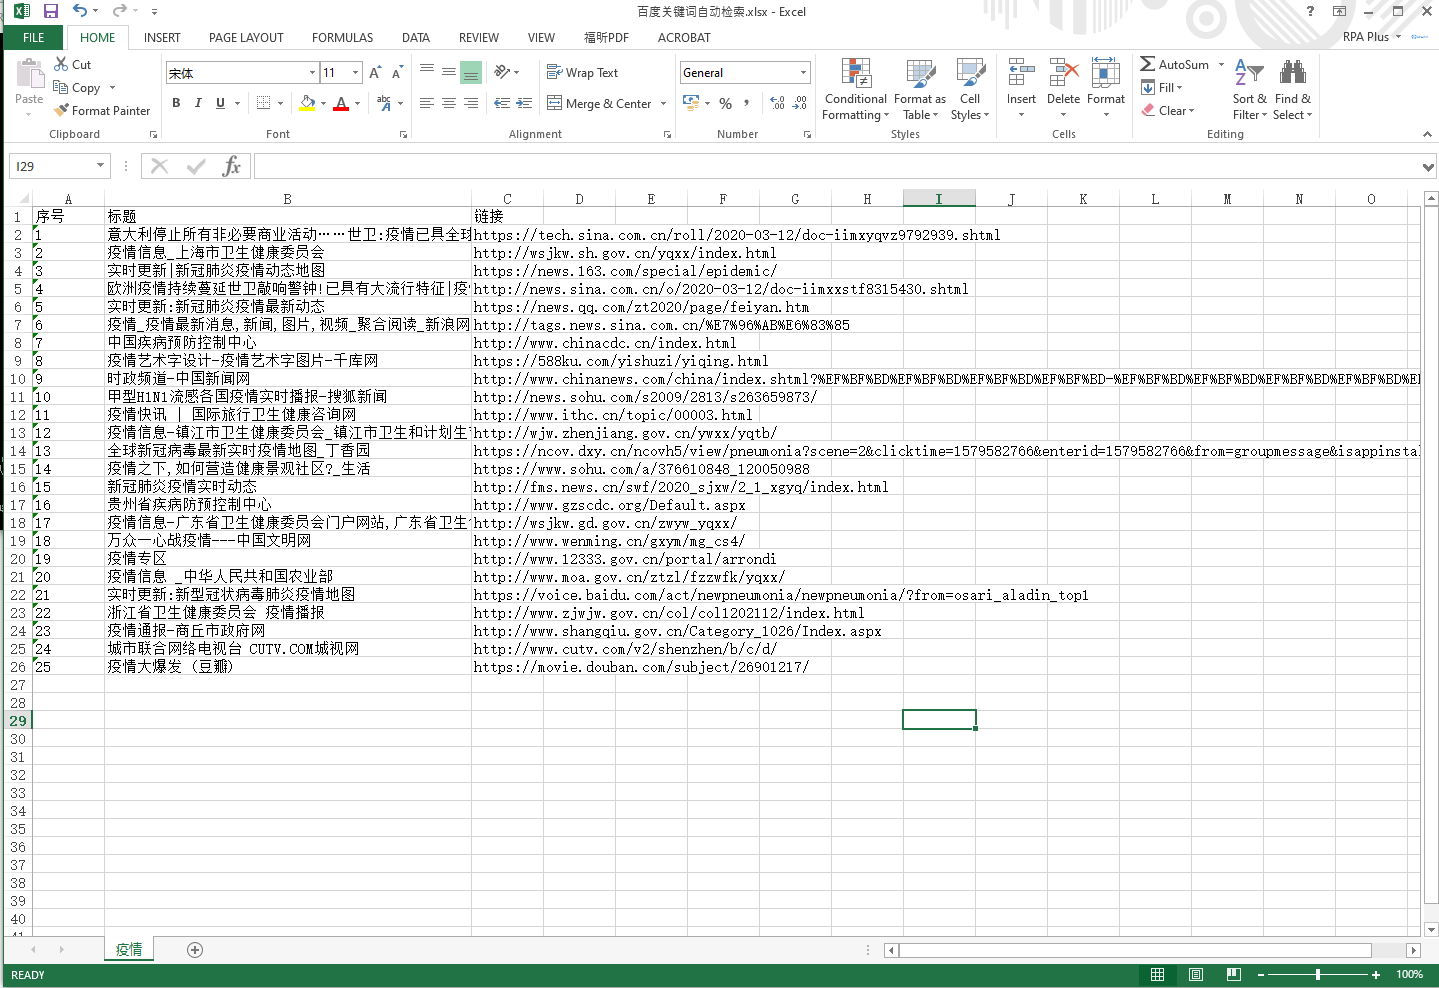This screenshot has height=988, width=1439.
Task: Click into the formula bar
Action: click(x=836, y=166)
